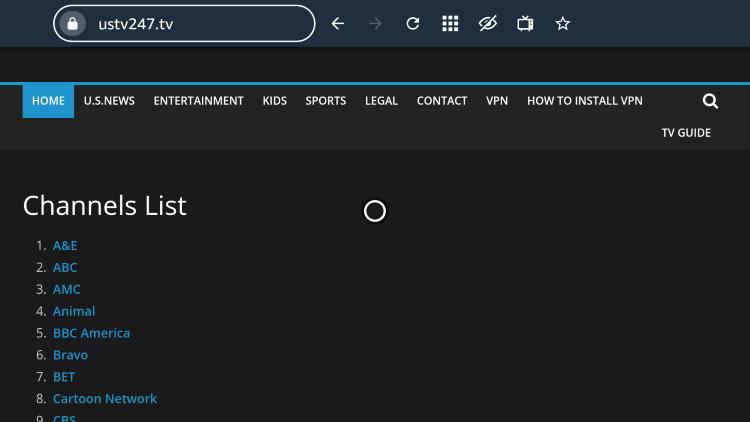Viewport: 750px width, 422px height.
Task: Visit the CONTACT page
Action: [x=442, y=101]
